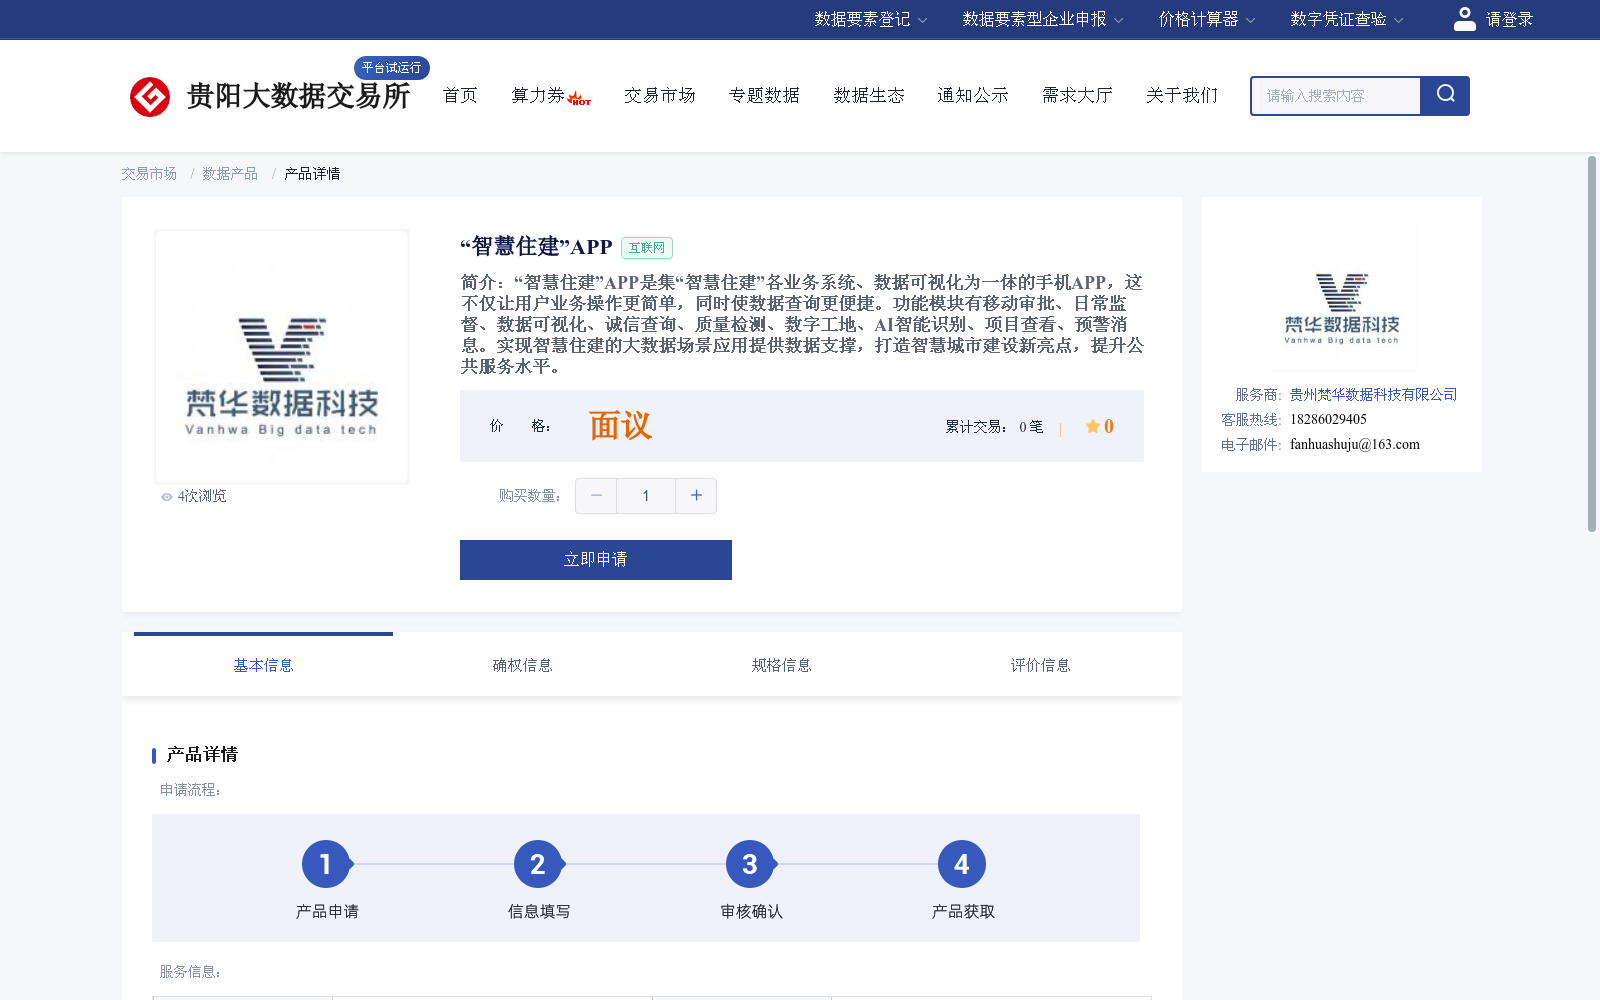Open the 通知公示 menu item

[973, 95]
